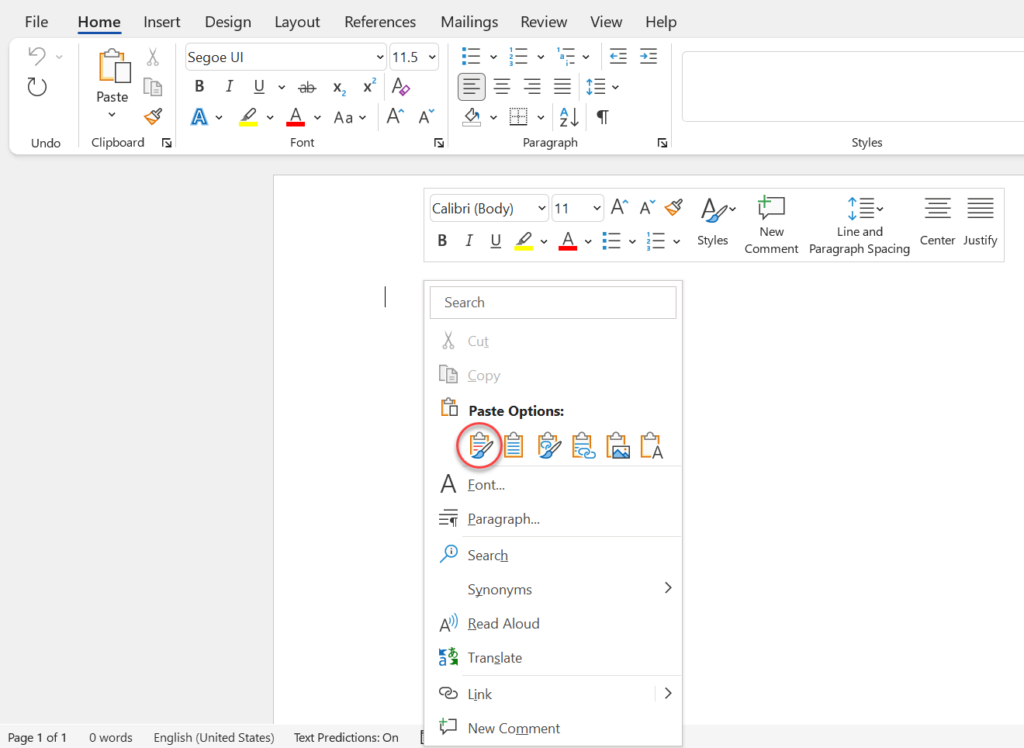This screenshot has height=748, width=1024.
Task: Increase font size in ribbon Font group
Action: coord(395,117)
